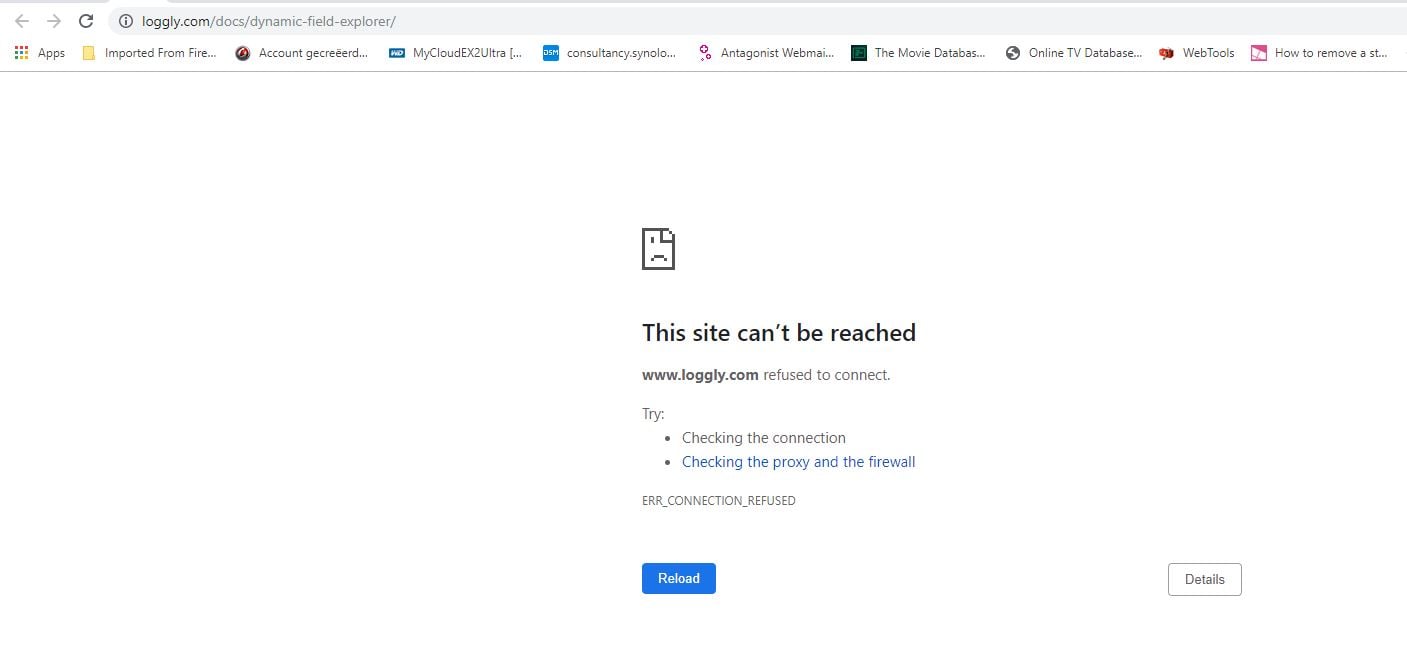This screenshot has height=648, width=1407.
Task: Click the sad page error icon
Action: tap(658, 249)
